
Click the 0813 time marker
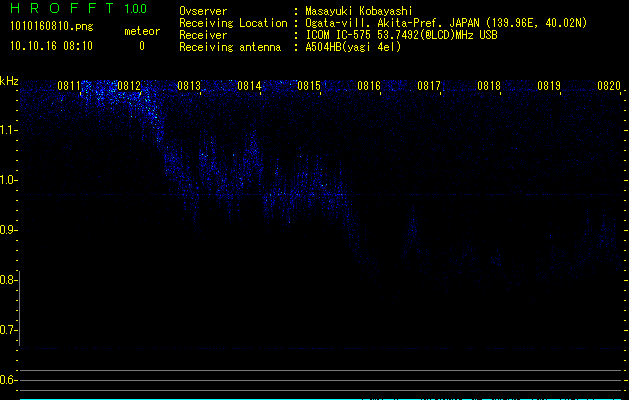point(189,85)
